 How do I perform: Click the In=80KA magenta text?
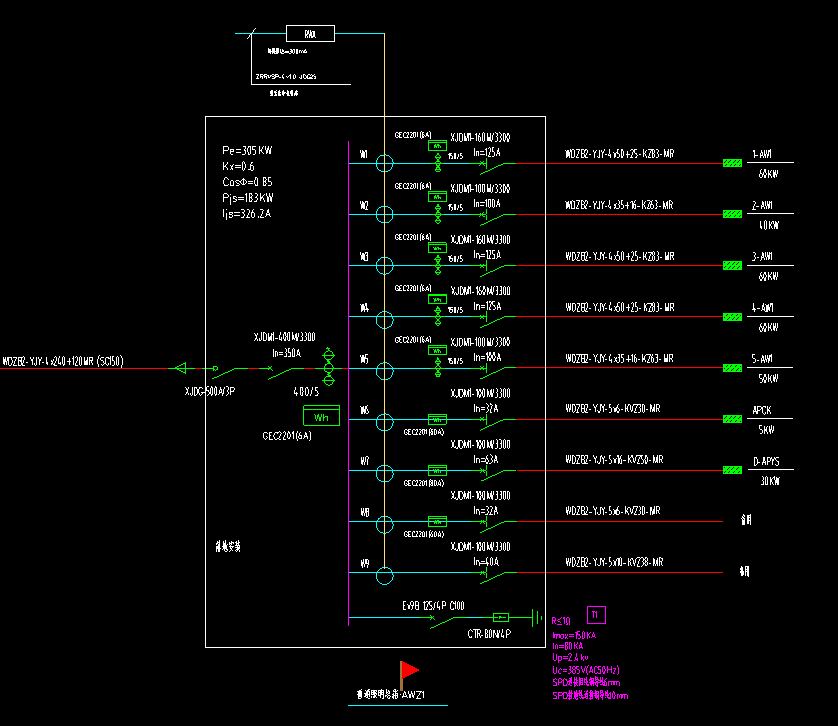[x=568, y=646]
